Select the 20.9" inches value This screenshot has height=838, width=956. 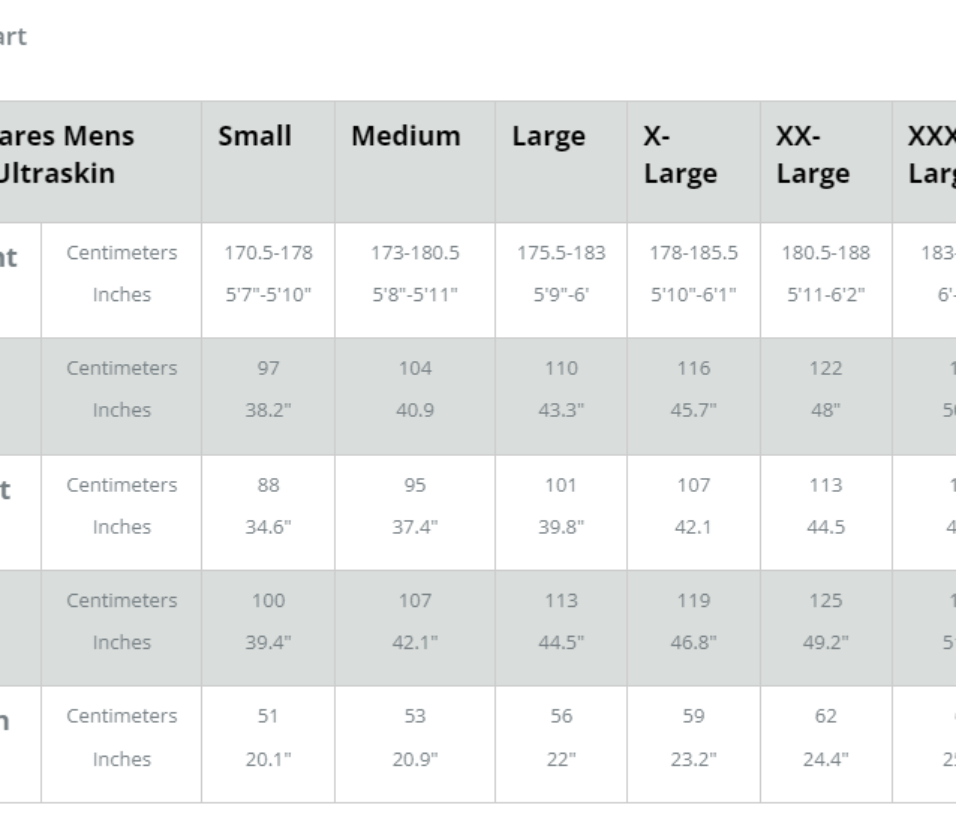415,759
